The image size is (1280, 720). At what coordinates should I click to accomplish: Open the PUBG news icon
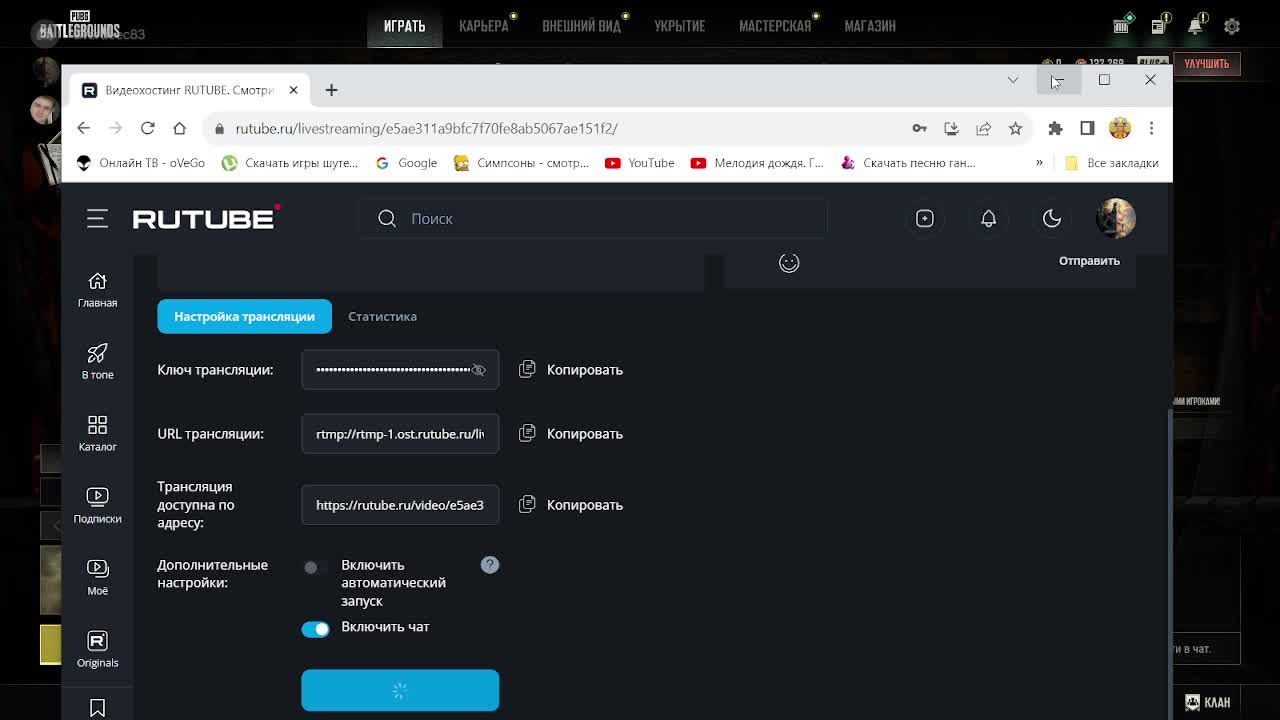[1158, 26]
